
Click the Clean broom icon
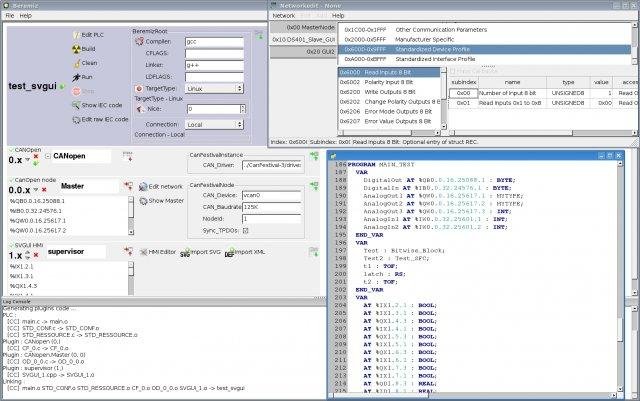76,63
